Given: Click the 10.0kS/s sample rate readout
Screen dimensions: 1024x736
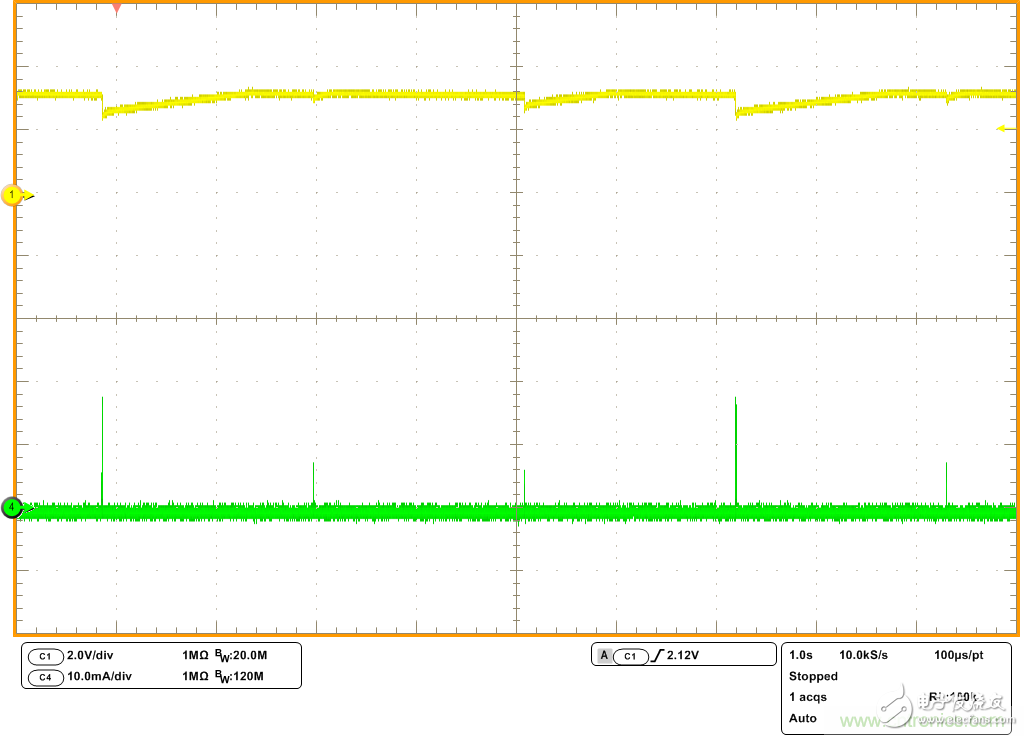Looking at the screenshot, I should click(863, 655).
